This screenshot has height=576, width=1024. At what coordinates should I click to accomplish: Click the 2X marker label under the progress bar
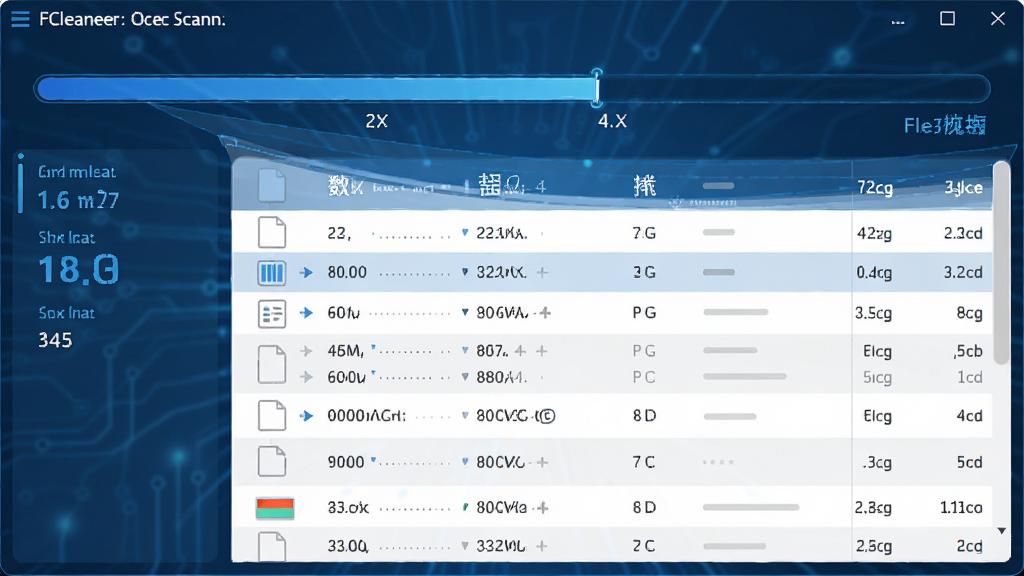point(377,121)
